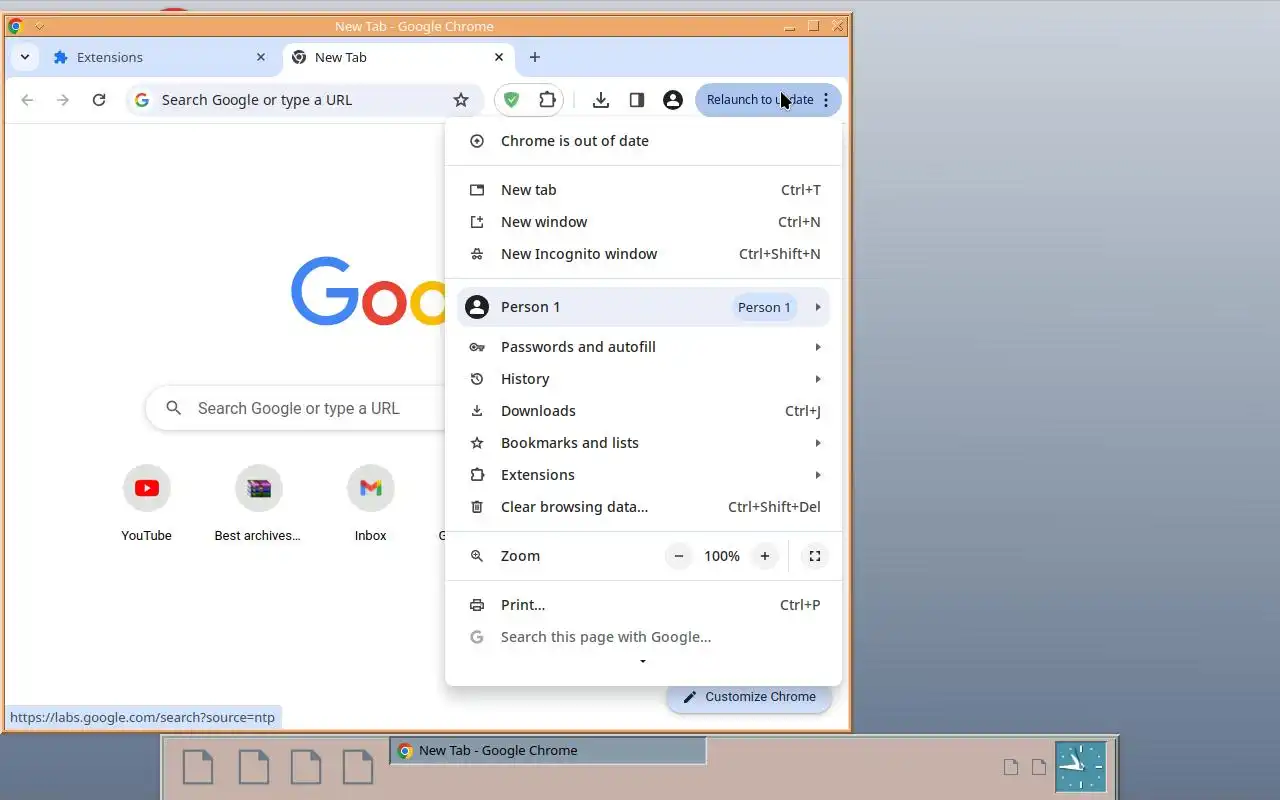Screen dimensions: 1280x800
Task: Open the Extensions puzzle piece in toolbar
Action: point(547,100)
